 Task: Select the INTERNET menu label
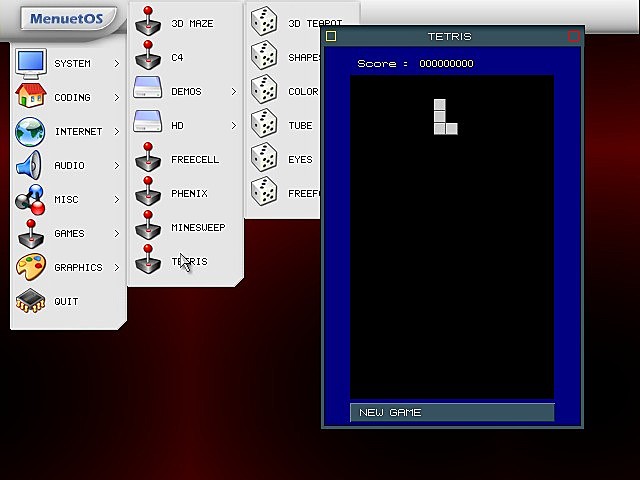pyautogui.click(x=78, y=131)
